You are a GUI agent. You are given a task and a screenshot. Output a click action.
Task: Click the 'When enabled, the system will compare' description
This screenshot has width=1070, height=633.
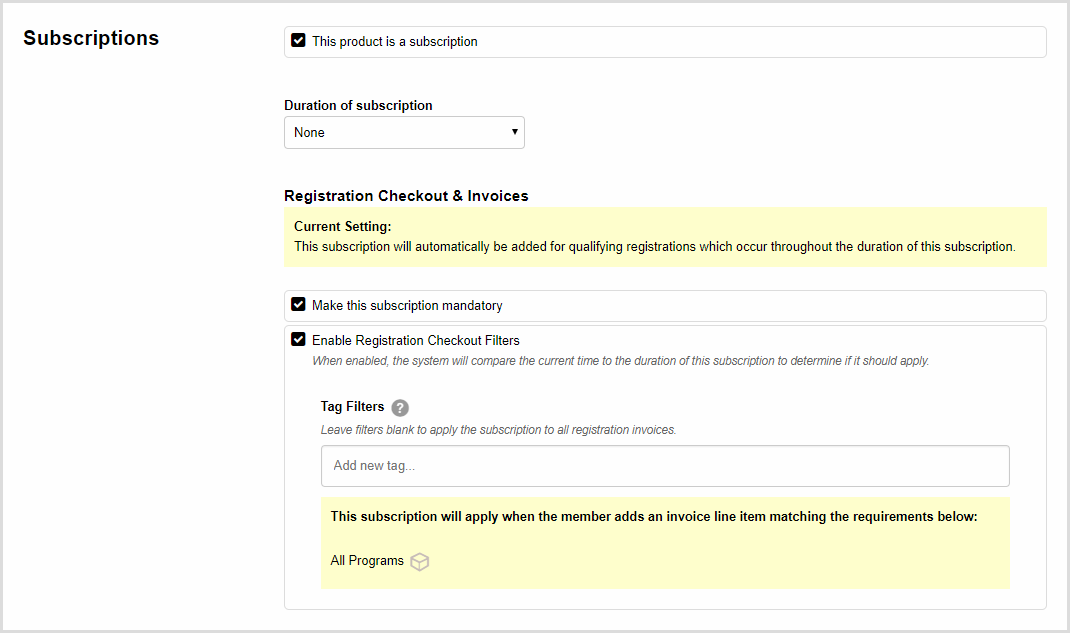click(620, 361)
